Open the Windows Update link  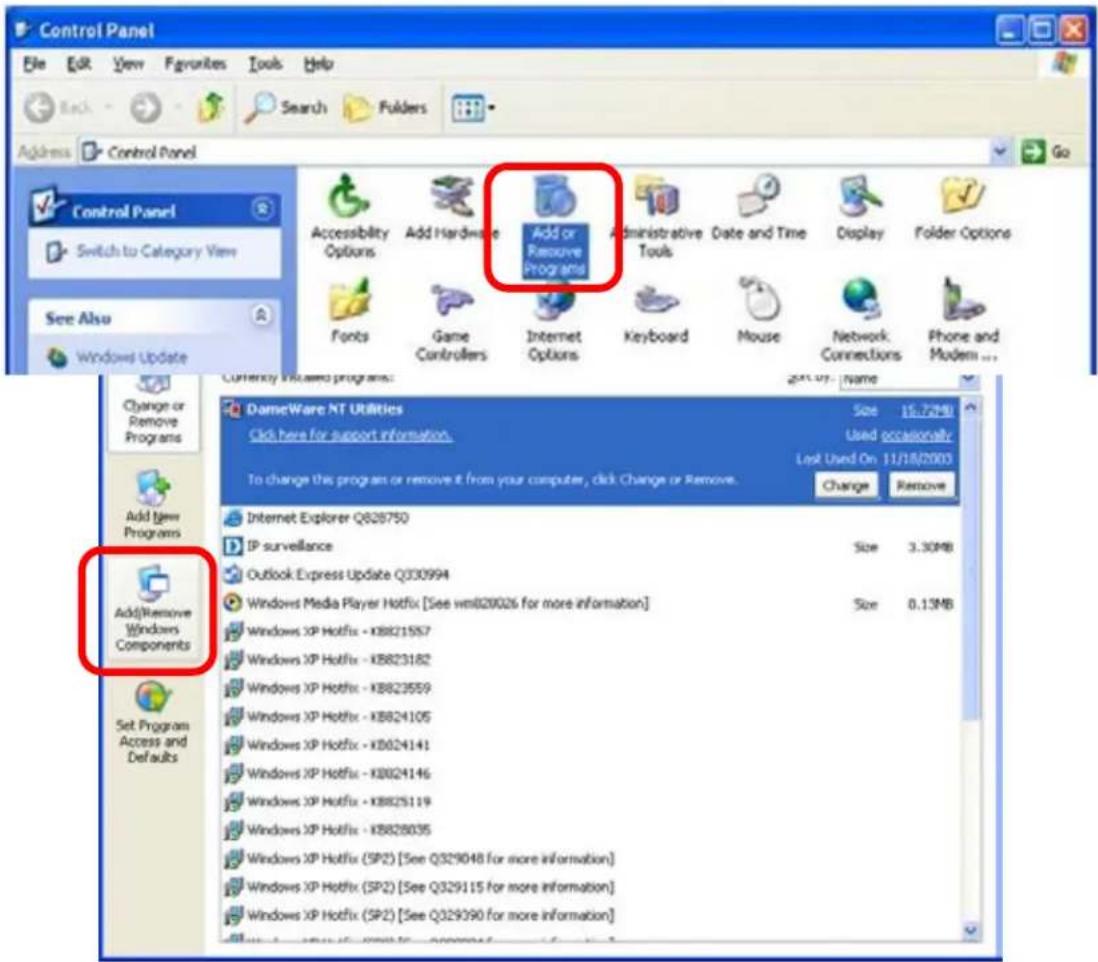tap(131, 357)
